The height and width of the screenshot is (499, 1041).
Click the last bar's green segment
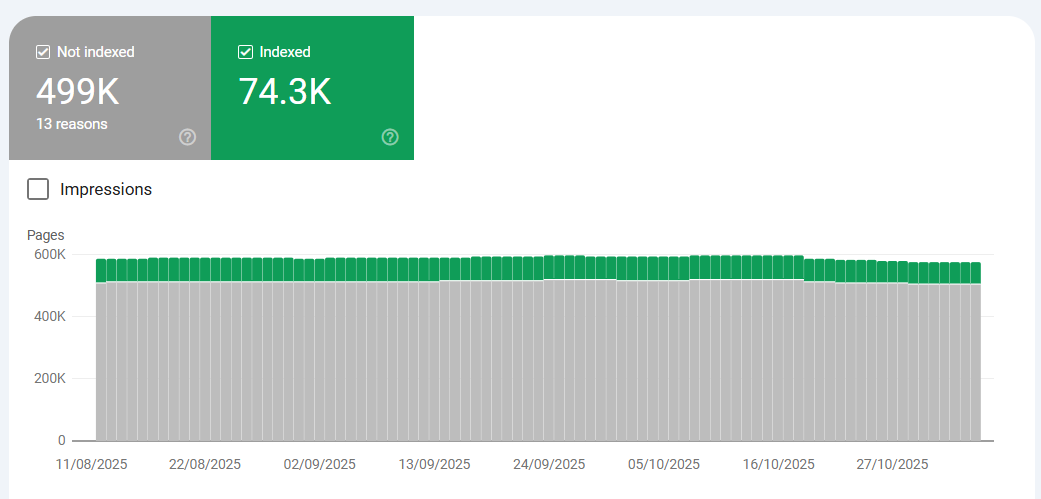pos(975,273)
